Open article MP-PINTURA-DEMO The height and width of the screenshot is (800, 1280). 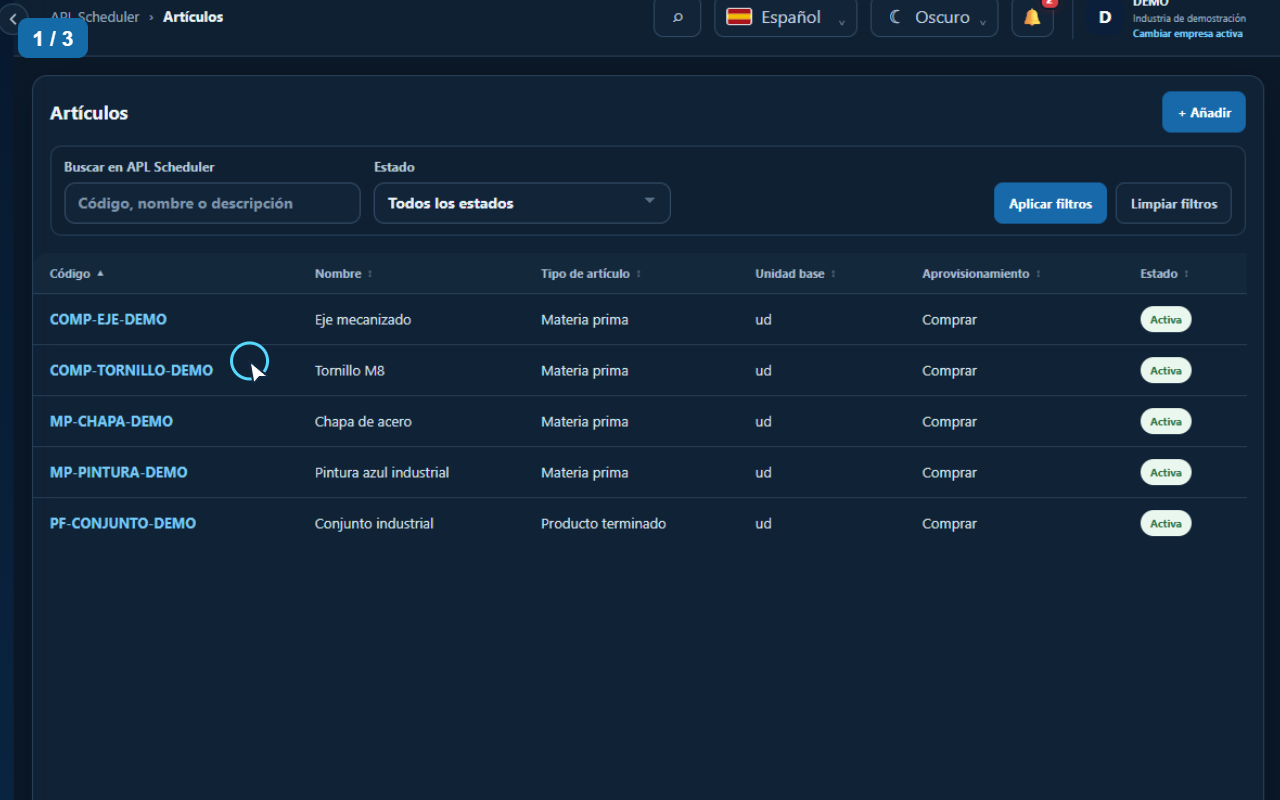(x=119, y=473)
